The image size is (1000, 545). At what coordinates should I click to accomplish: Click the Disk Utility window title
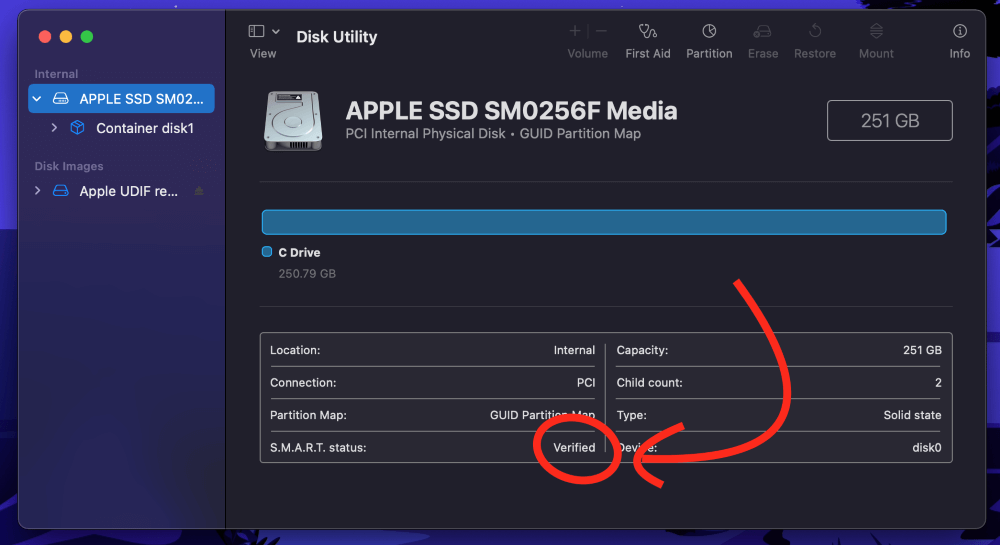[x=337, y=37]
